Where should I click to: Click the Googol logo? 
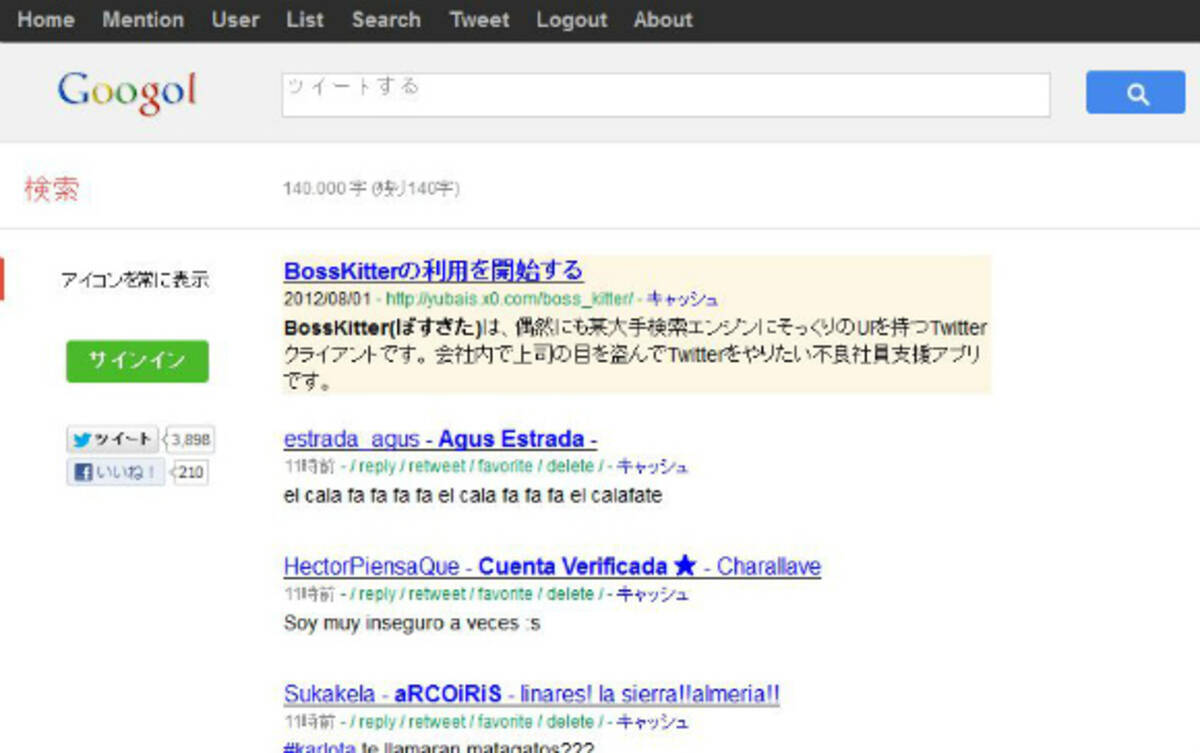[127, 93]
